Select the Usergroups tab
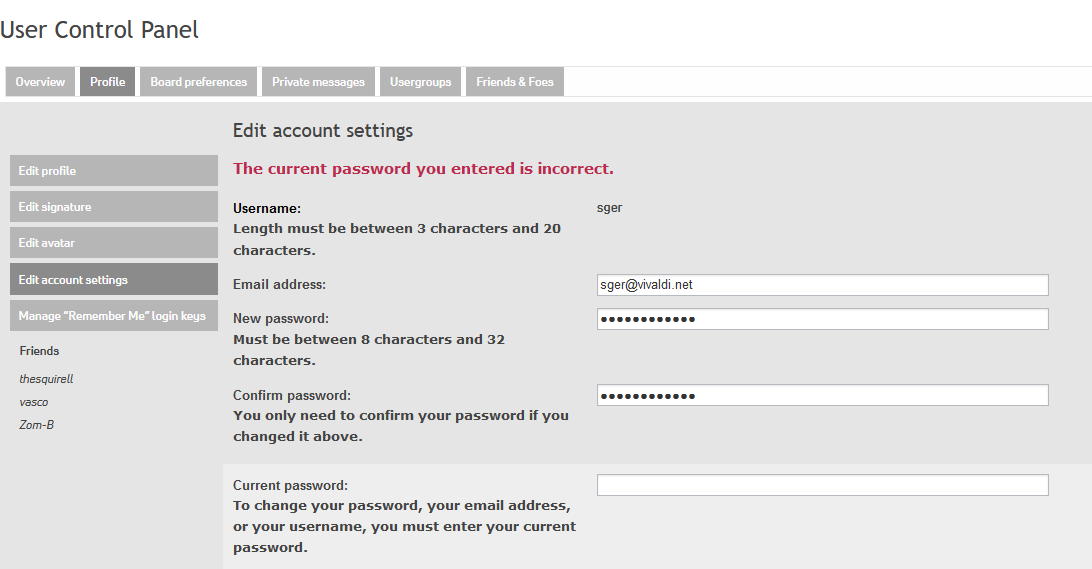Viewport: 1092px width, 569px height. (420, 82)
